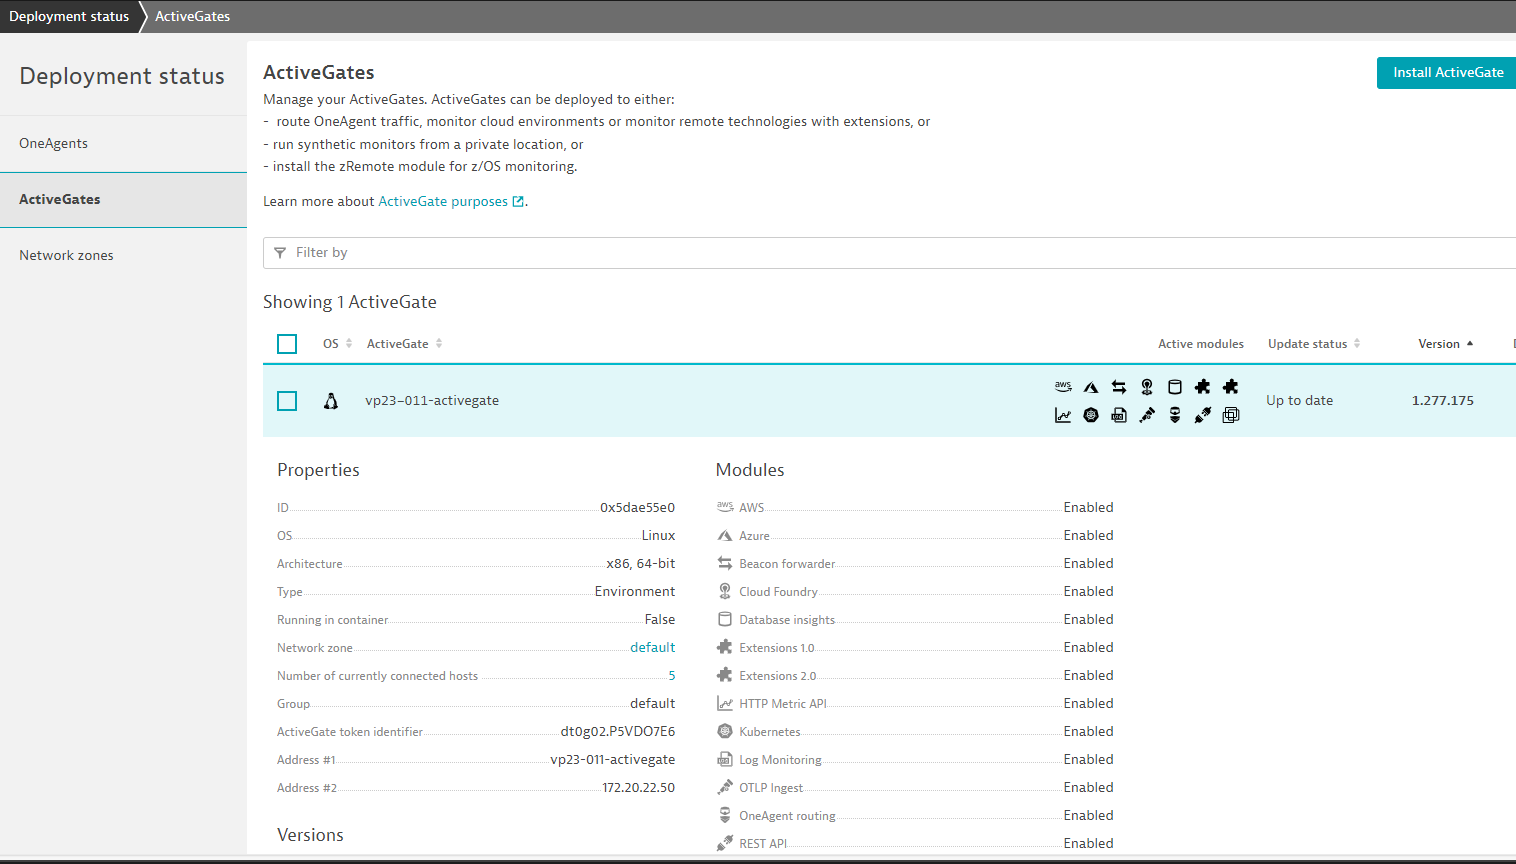
Task: Click the AWS module icon
Action: click(x=725, y=507)
